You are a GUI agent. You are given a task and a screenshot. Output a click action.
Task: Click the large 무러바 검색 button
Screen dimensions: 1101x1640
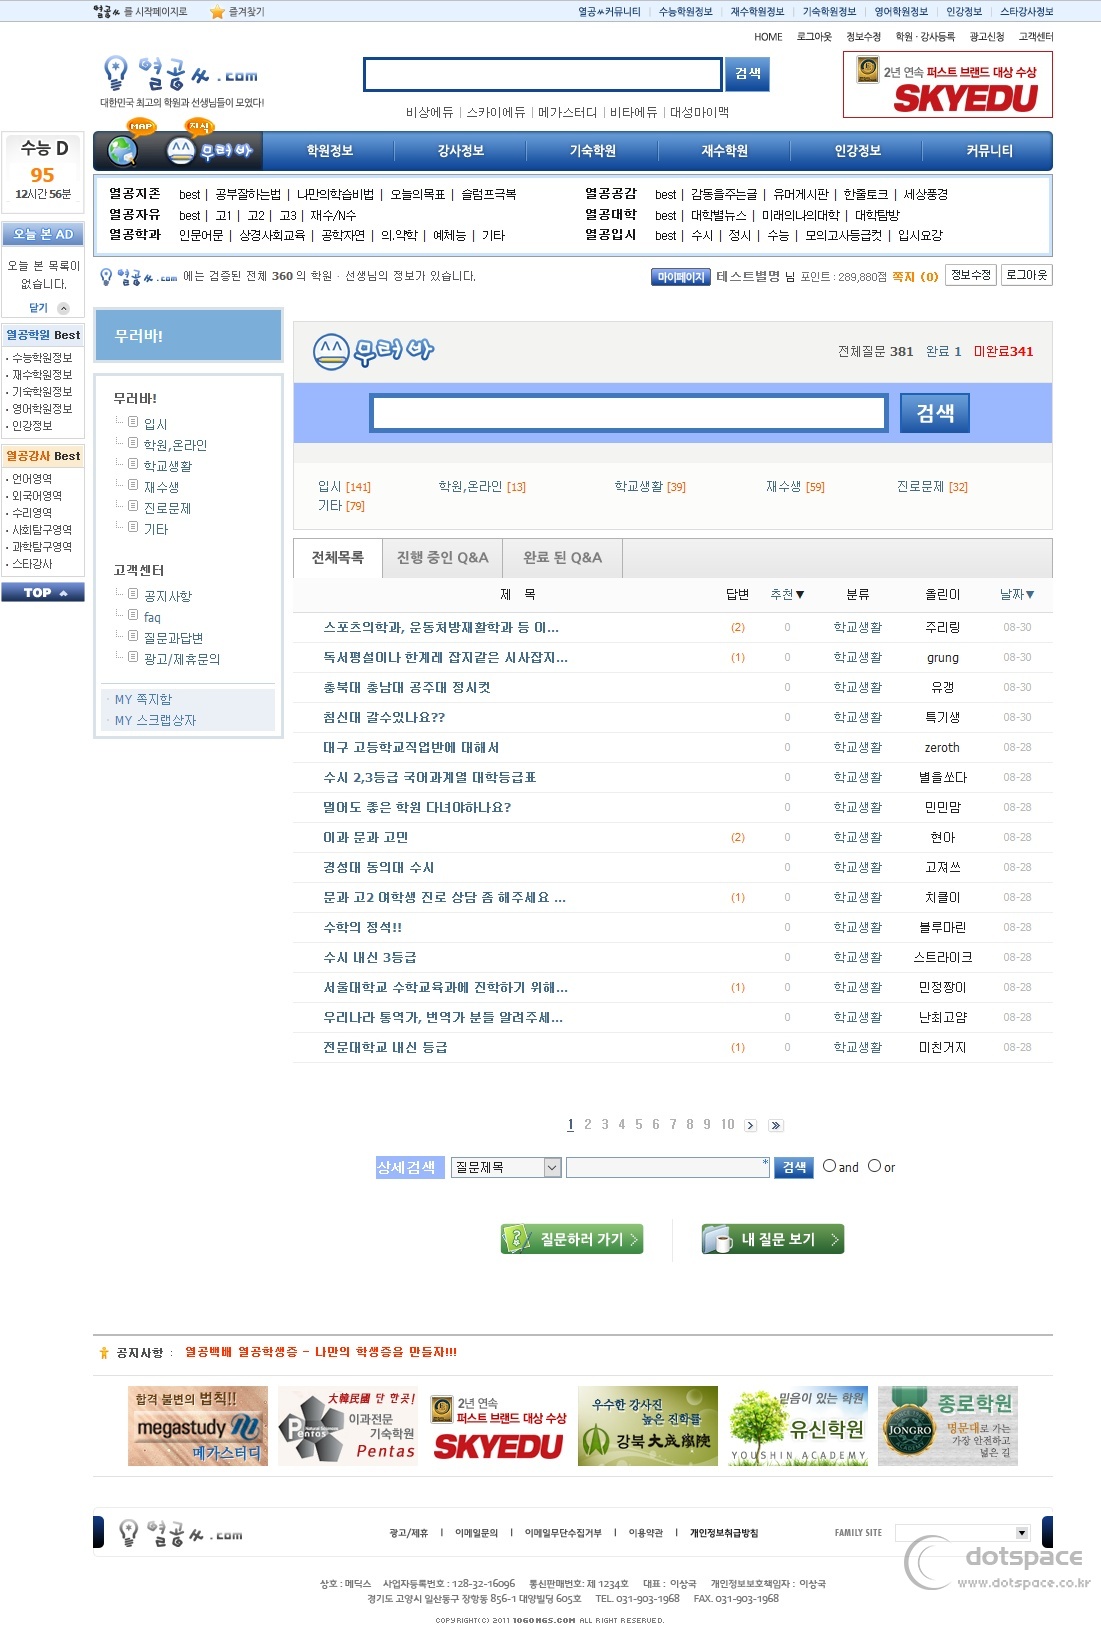935,413
